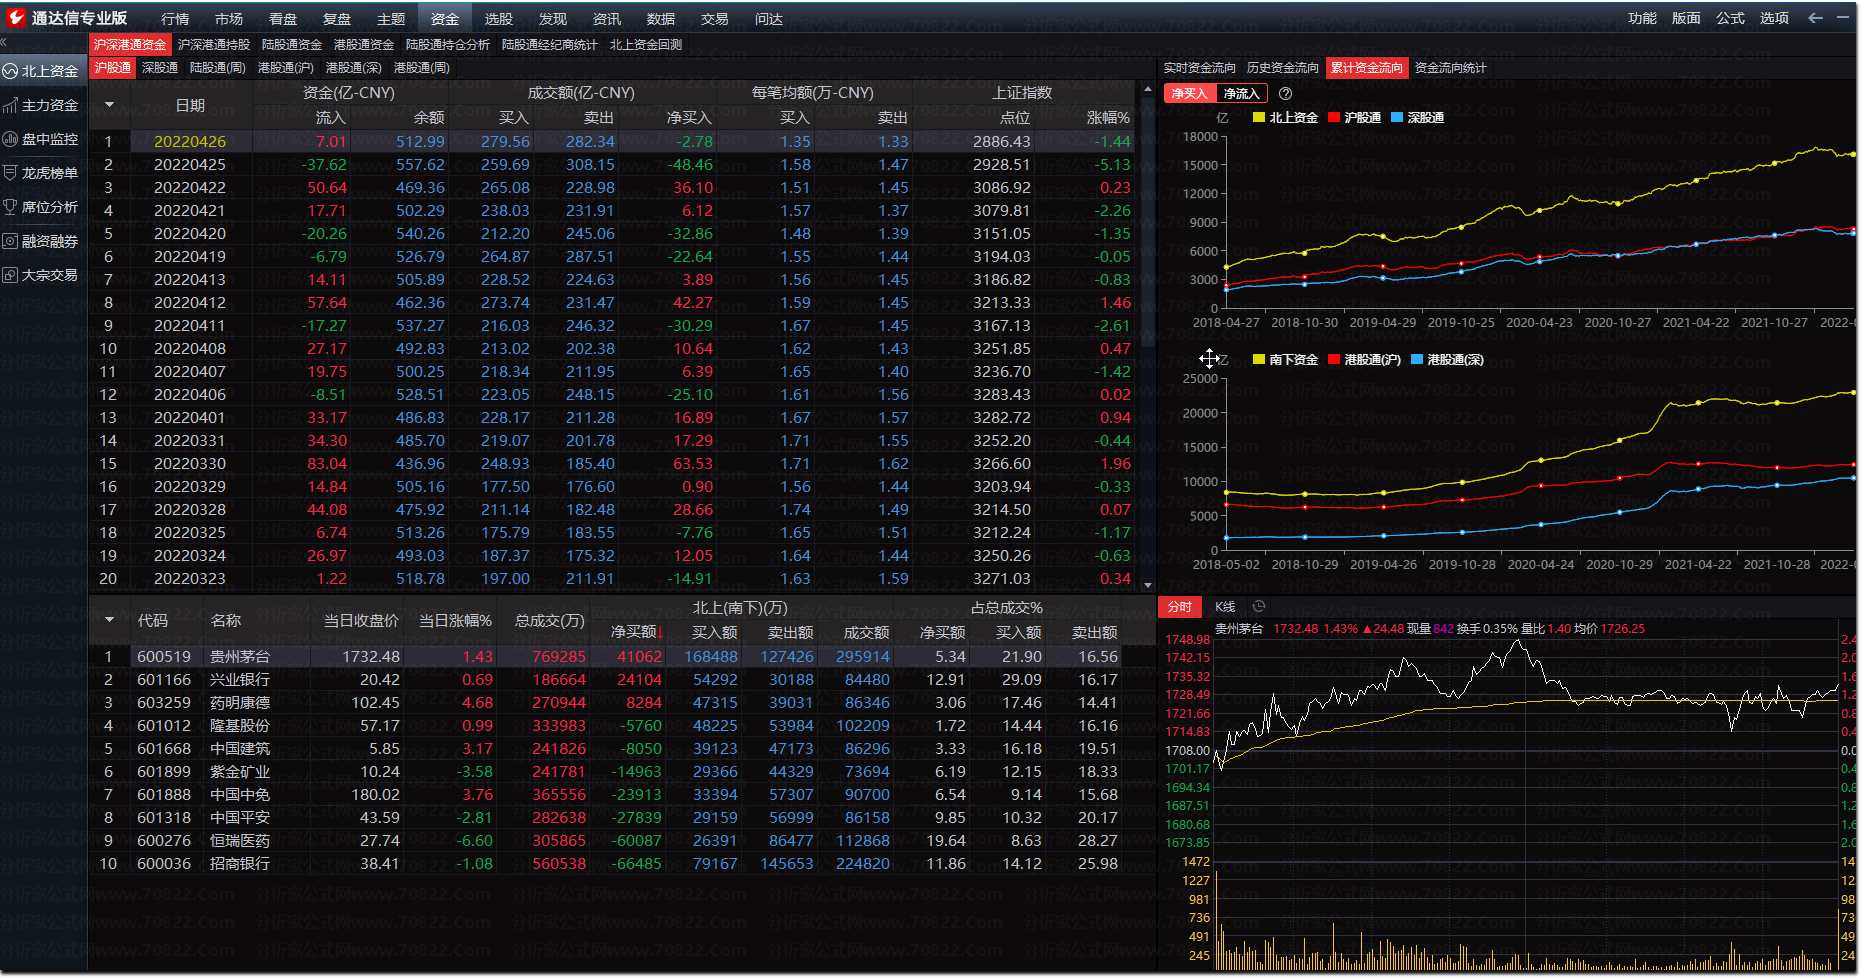This screenshot has width=1862, height=978.
Task: Select the 20220425 date row
Action: [614, 165]
